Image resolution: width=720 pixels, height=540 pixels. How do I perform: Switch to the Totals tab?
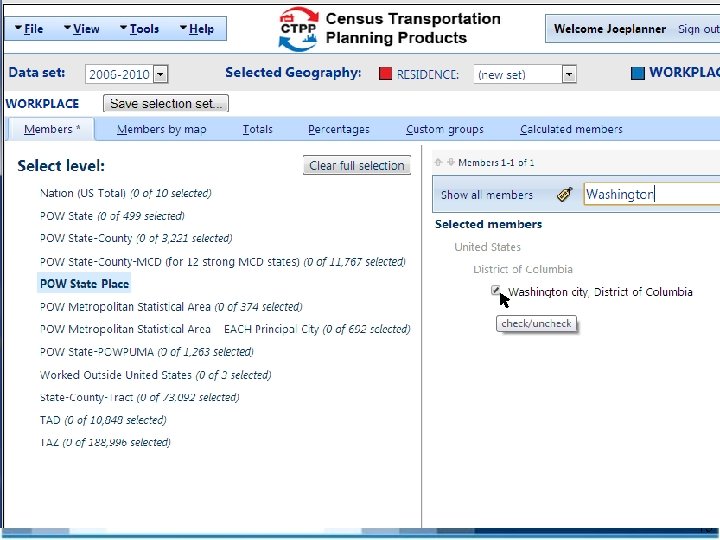point(257,129)
